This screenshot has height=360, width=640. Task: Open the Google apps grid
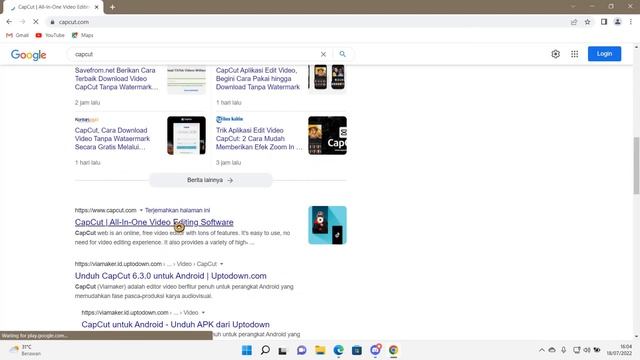pos(574,54)
